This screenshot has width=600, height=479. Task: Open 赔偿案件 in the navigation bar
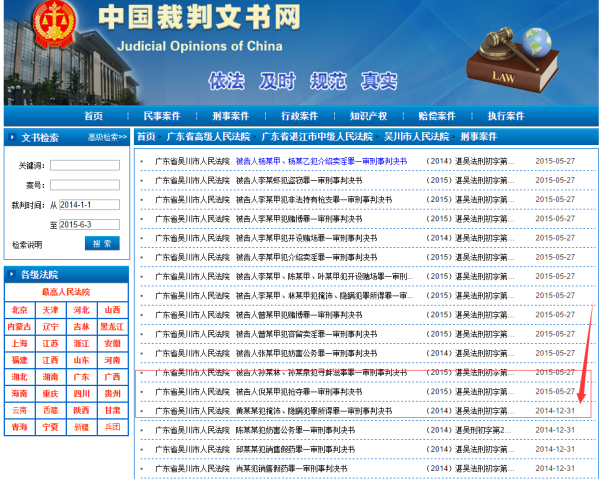pos(437,116)
